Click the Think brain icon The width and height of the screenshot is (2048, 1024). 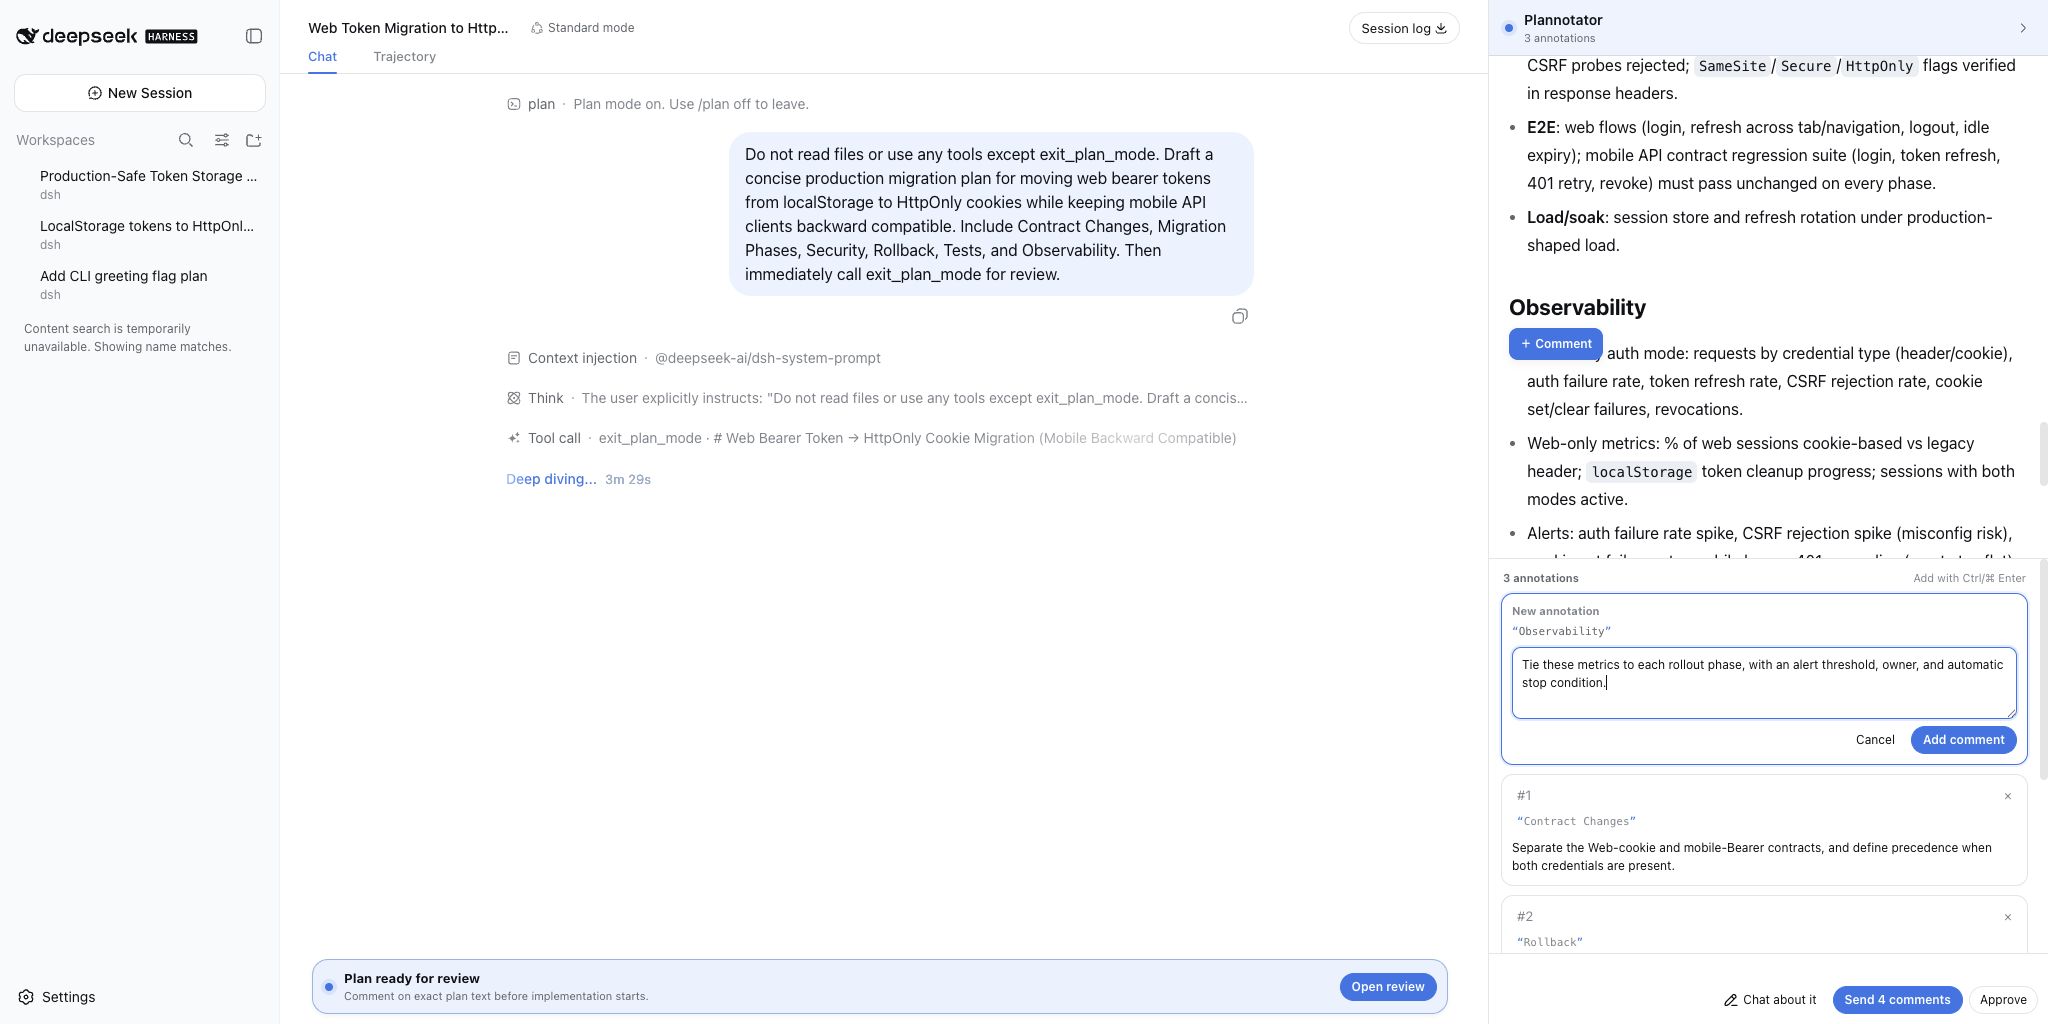point(514,398)
